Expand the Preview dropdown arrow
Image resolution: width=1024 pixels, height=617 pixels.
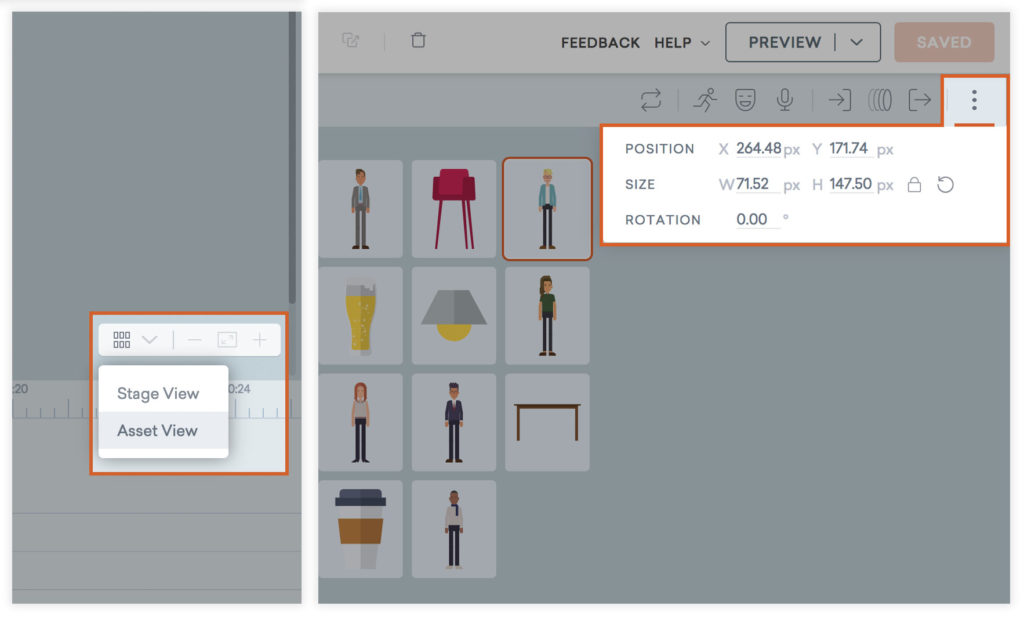(855, 42)
